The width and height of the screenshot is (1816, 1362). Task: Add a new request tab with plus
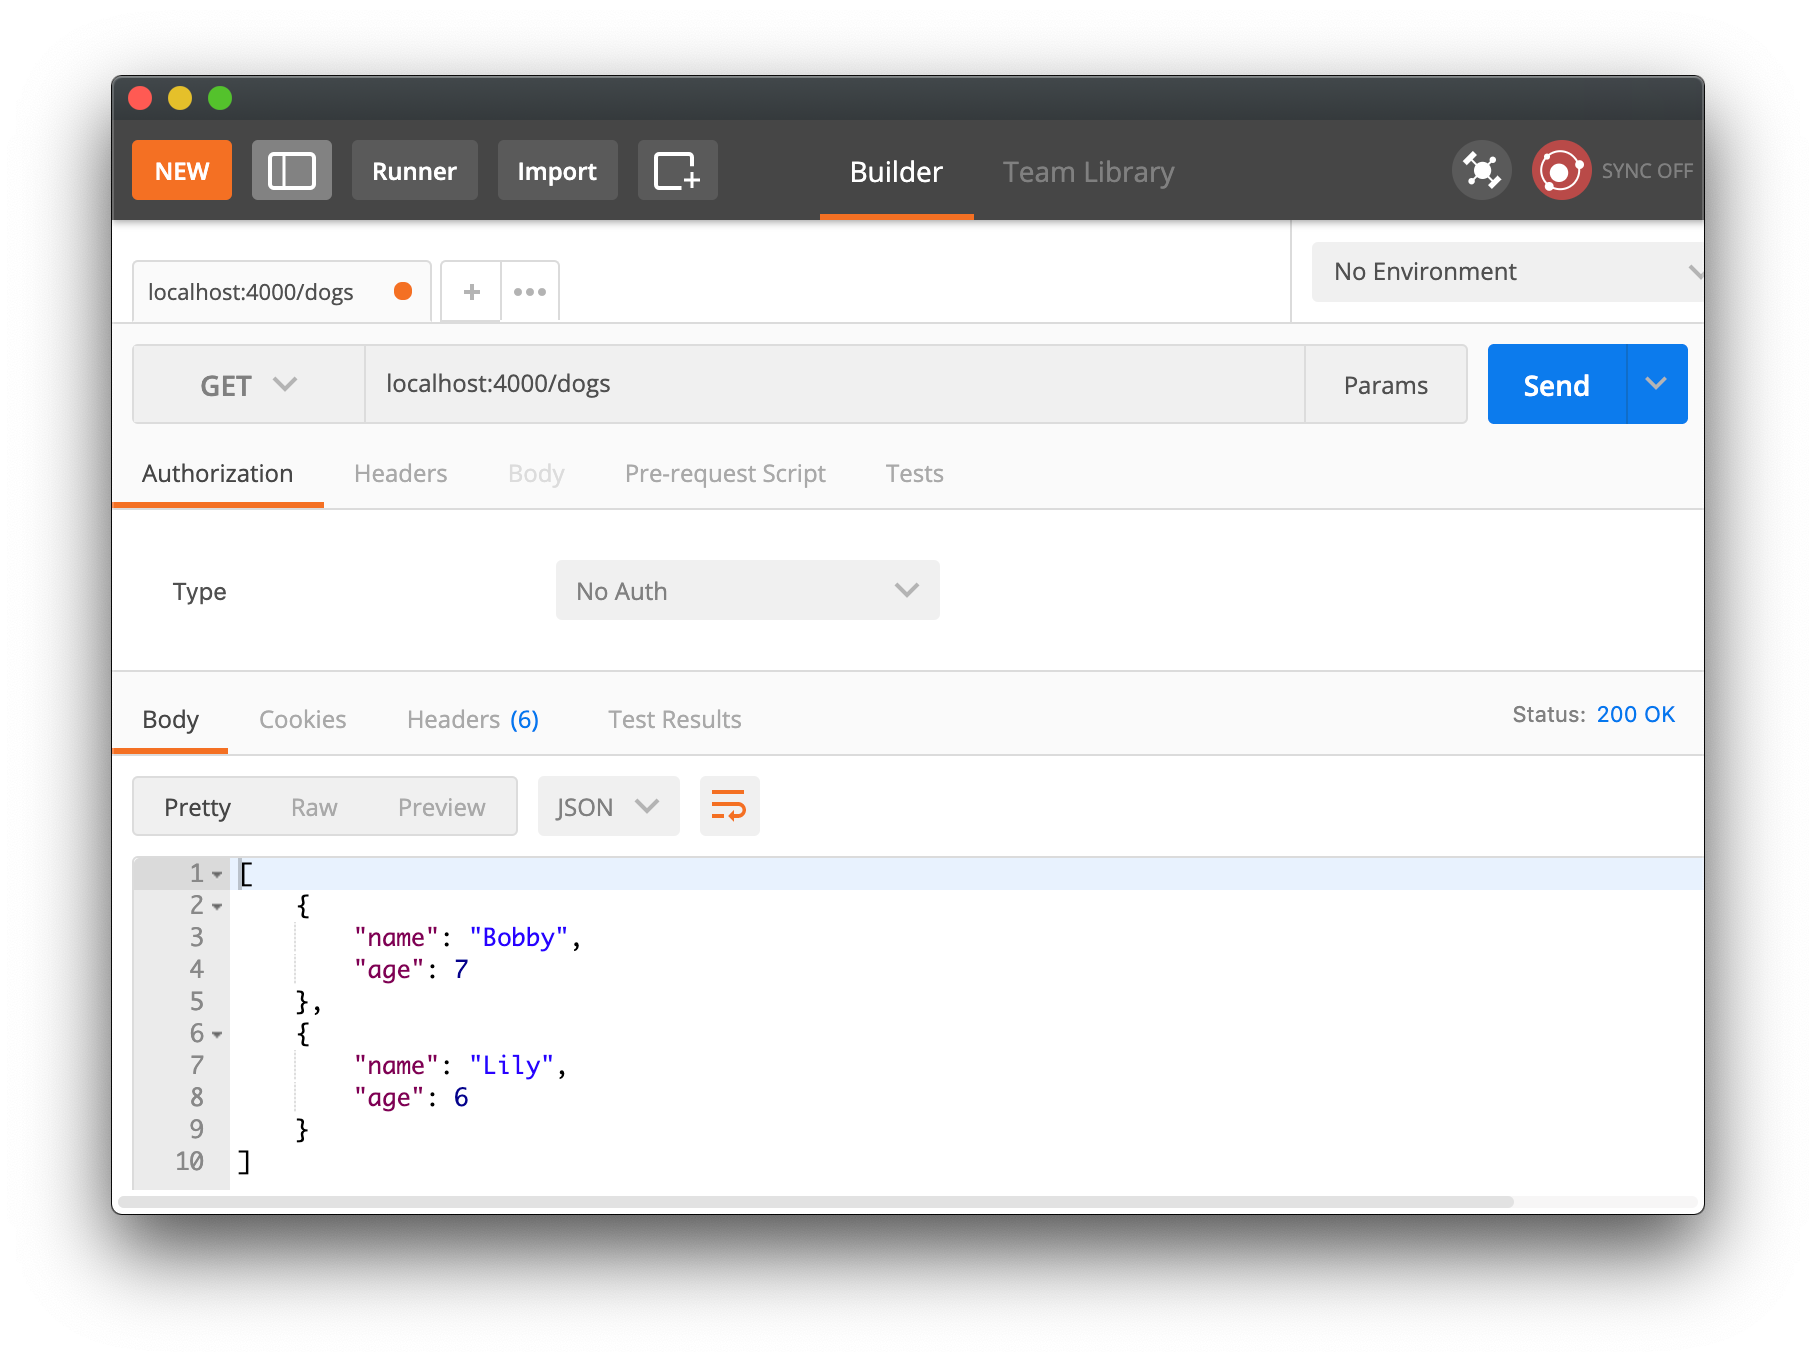pyautogui.click(x=471, y=292)
